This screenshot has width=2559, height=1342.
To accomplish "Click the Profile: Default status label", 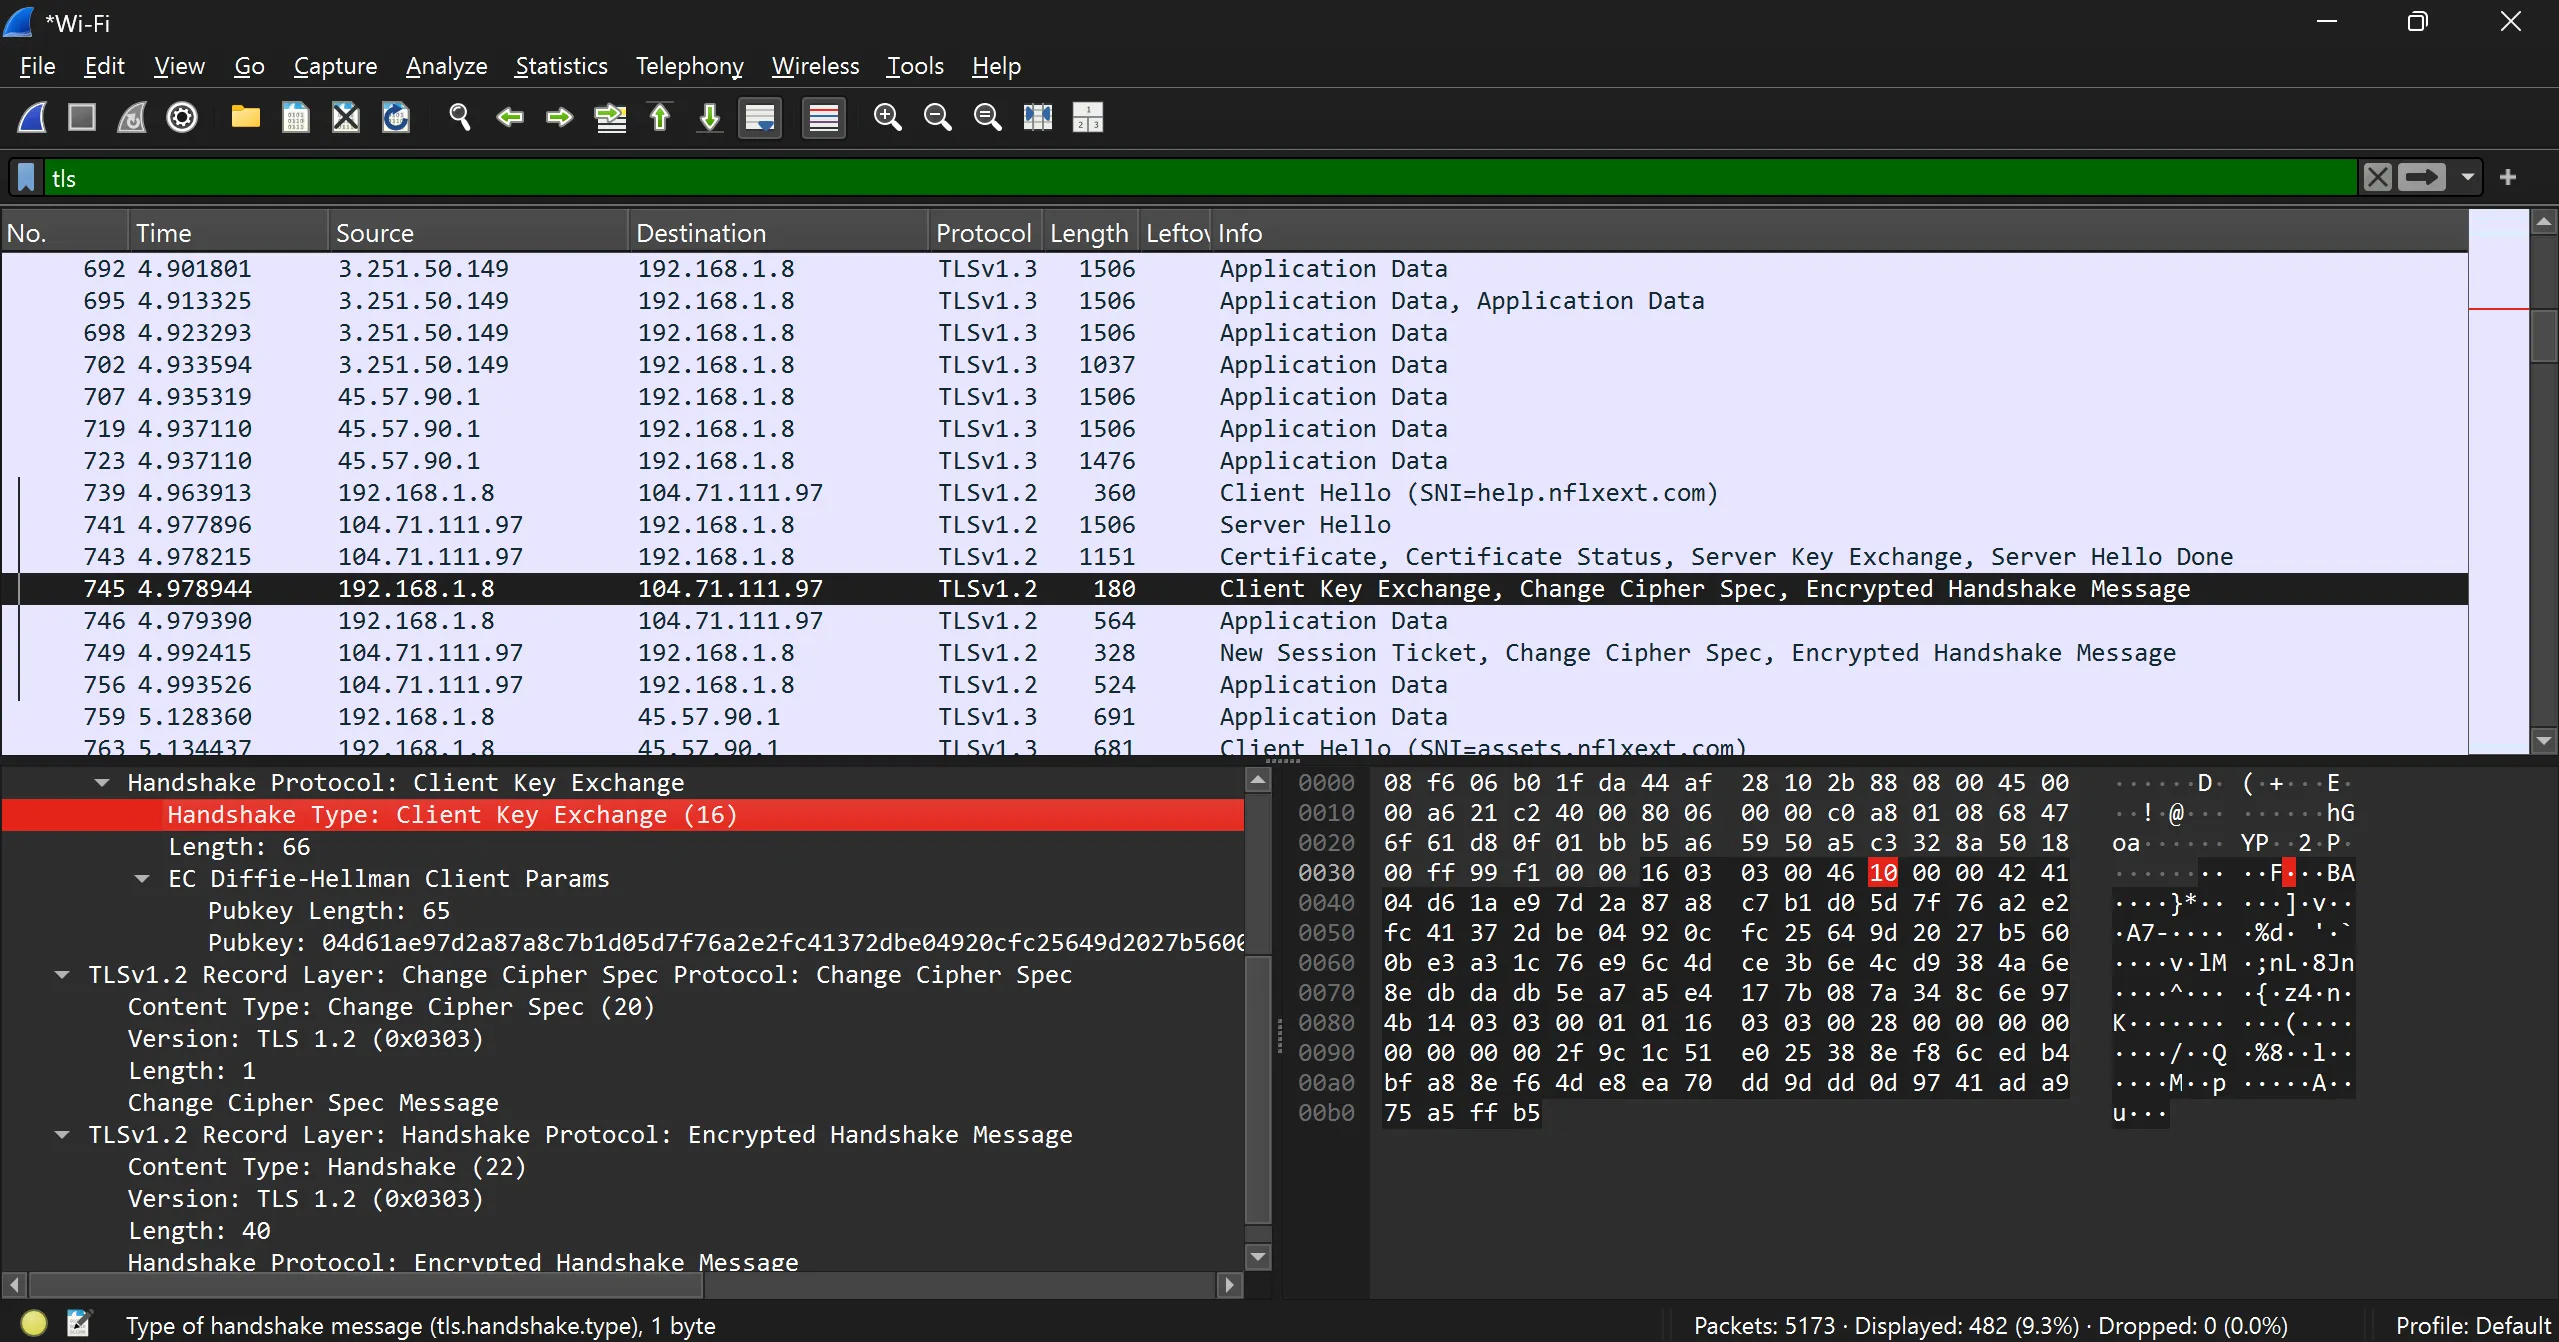I will coord(2472,1326).
